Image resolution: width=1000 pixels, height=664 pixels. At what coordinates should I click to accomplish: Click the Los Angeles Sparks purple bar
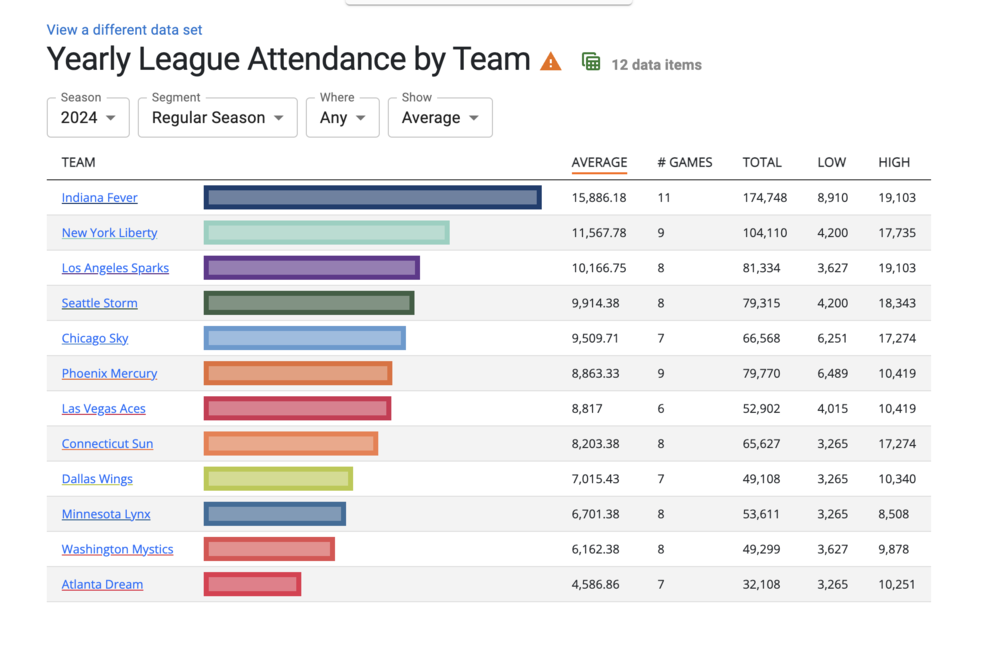311,268
